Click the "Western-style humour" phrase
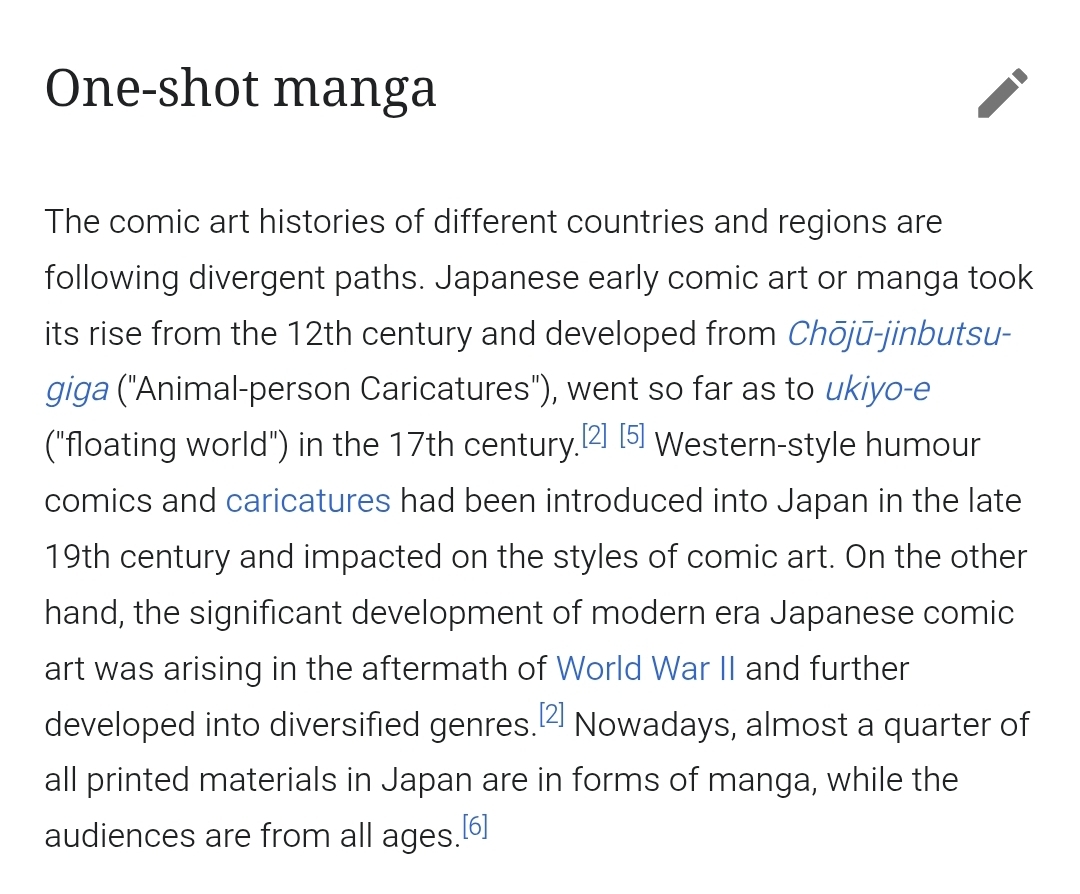The width and height of the screenshot is (1080, 894). 817,445
